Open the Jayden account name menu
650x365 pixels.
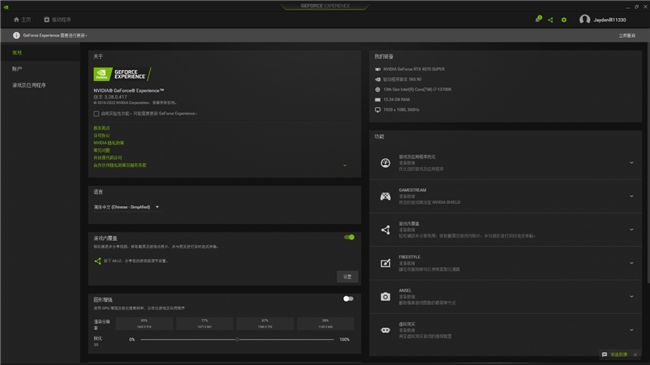pos(609,20)
